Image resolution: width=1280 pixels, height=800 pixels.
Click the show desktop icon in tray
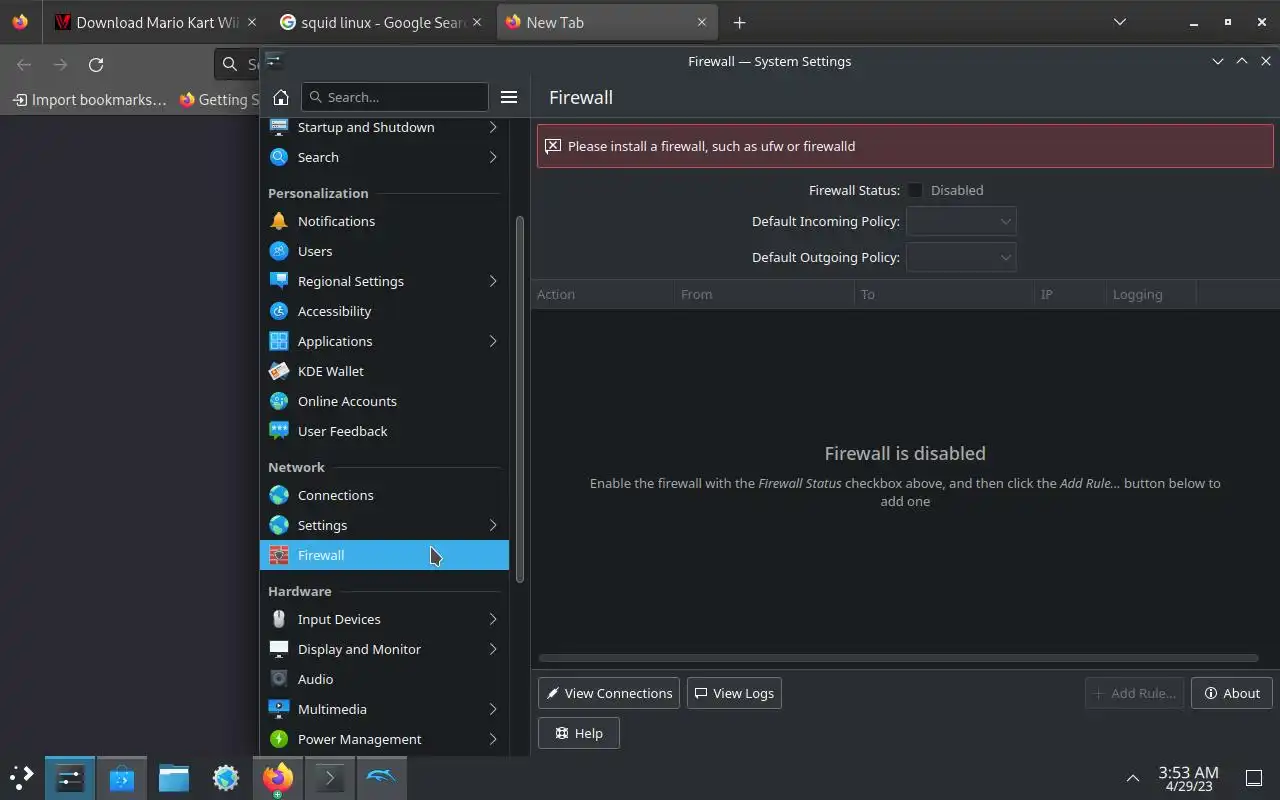click(x=1253, y=778)
